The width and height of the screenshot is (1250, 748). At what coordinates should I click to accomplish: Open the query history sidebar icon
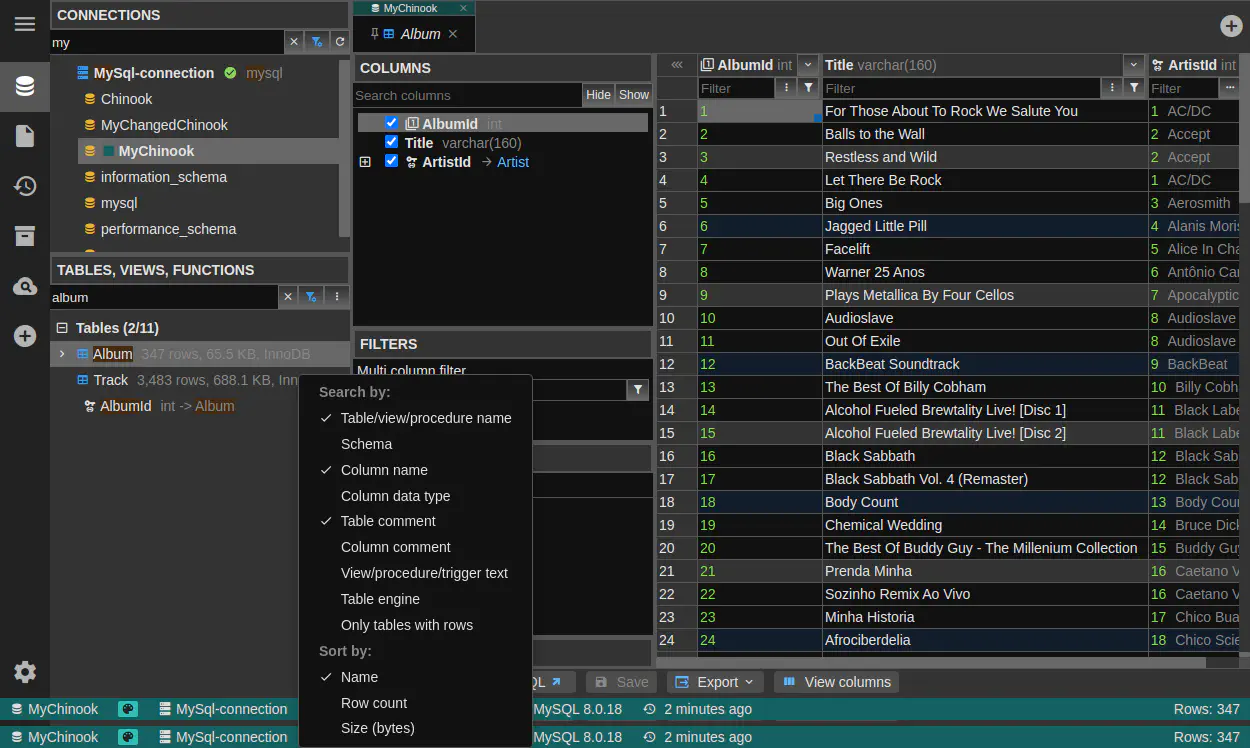pos(25,186)
